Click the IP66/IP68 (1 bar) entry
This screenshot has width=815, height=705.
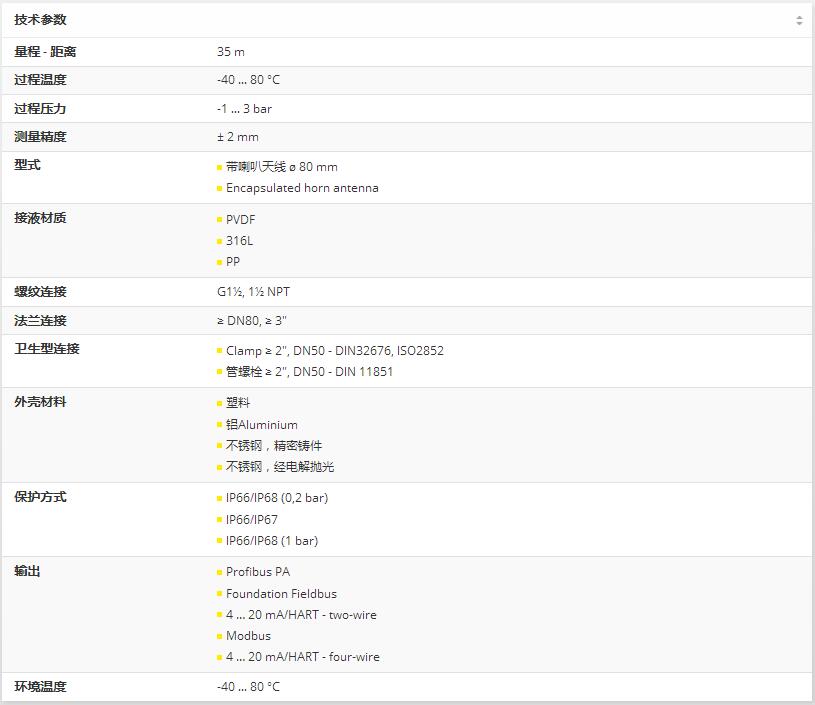(271, 541)
